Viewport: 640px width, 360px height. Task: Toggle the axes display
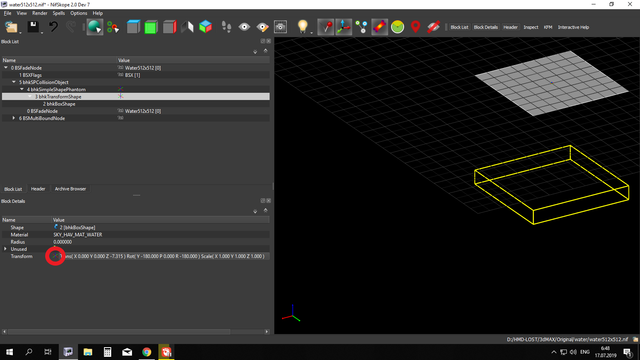click(x=344, y=27)
